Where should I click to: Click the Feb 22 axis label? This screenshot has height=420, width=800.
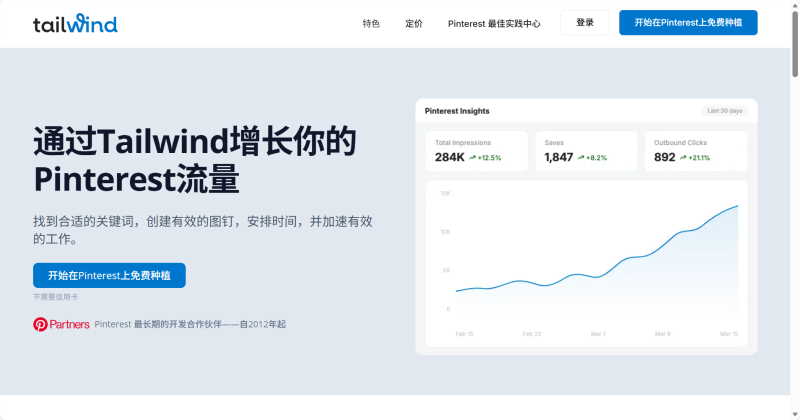click(532, 334)
